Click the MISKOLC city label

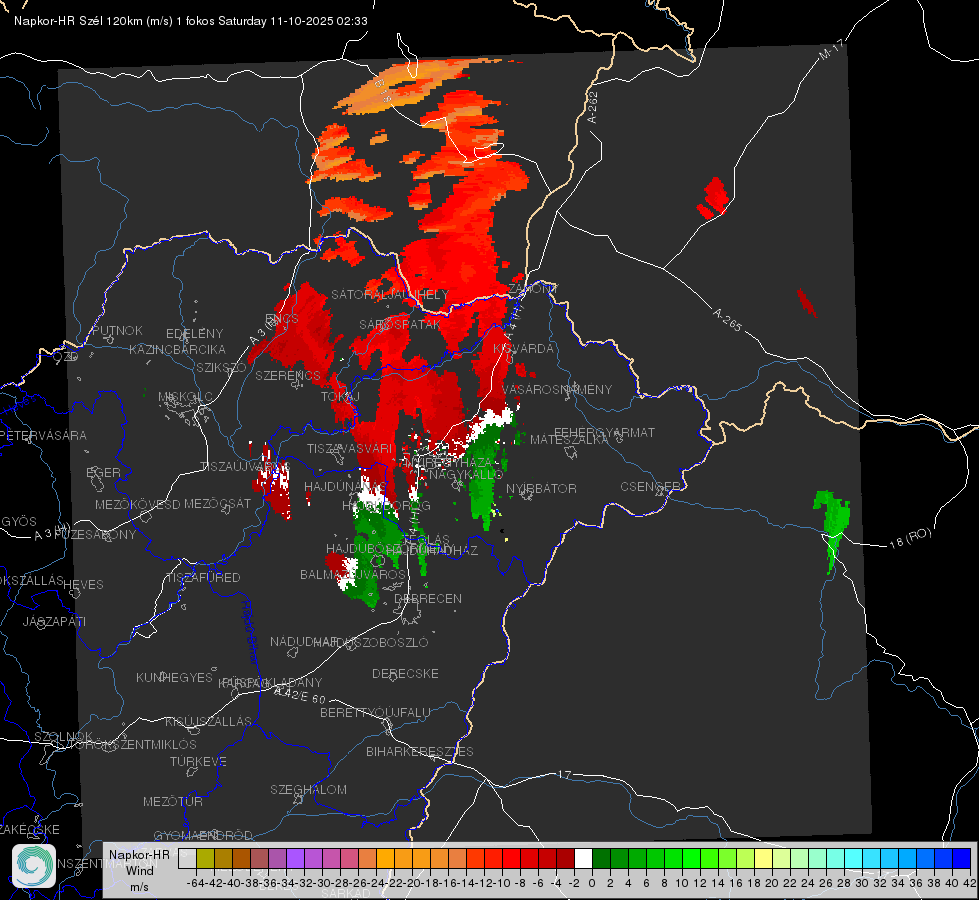(185, 397)
